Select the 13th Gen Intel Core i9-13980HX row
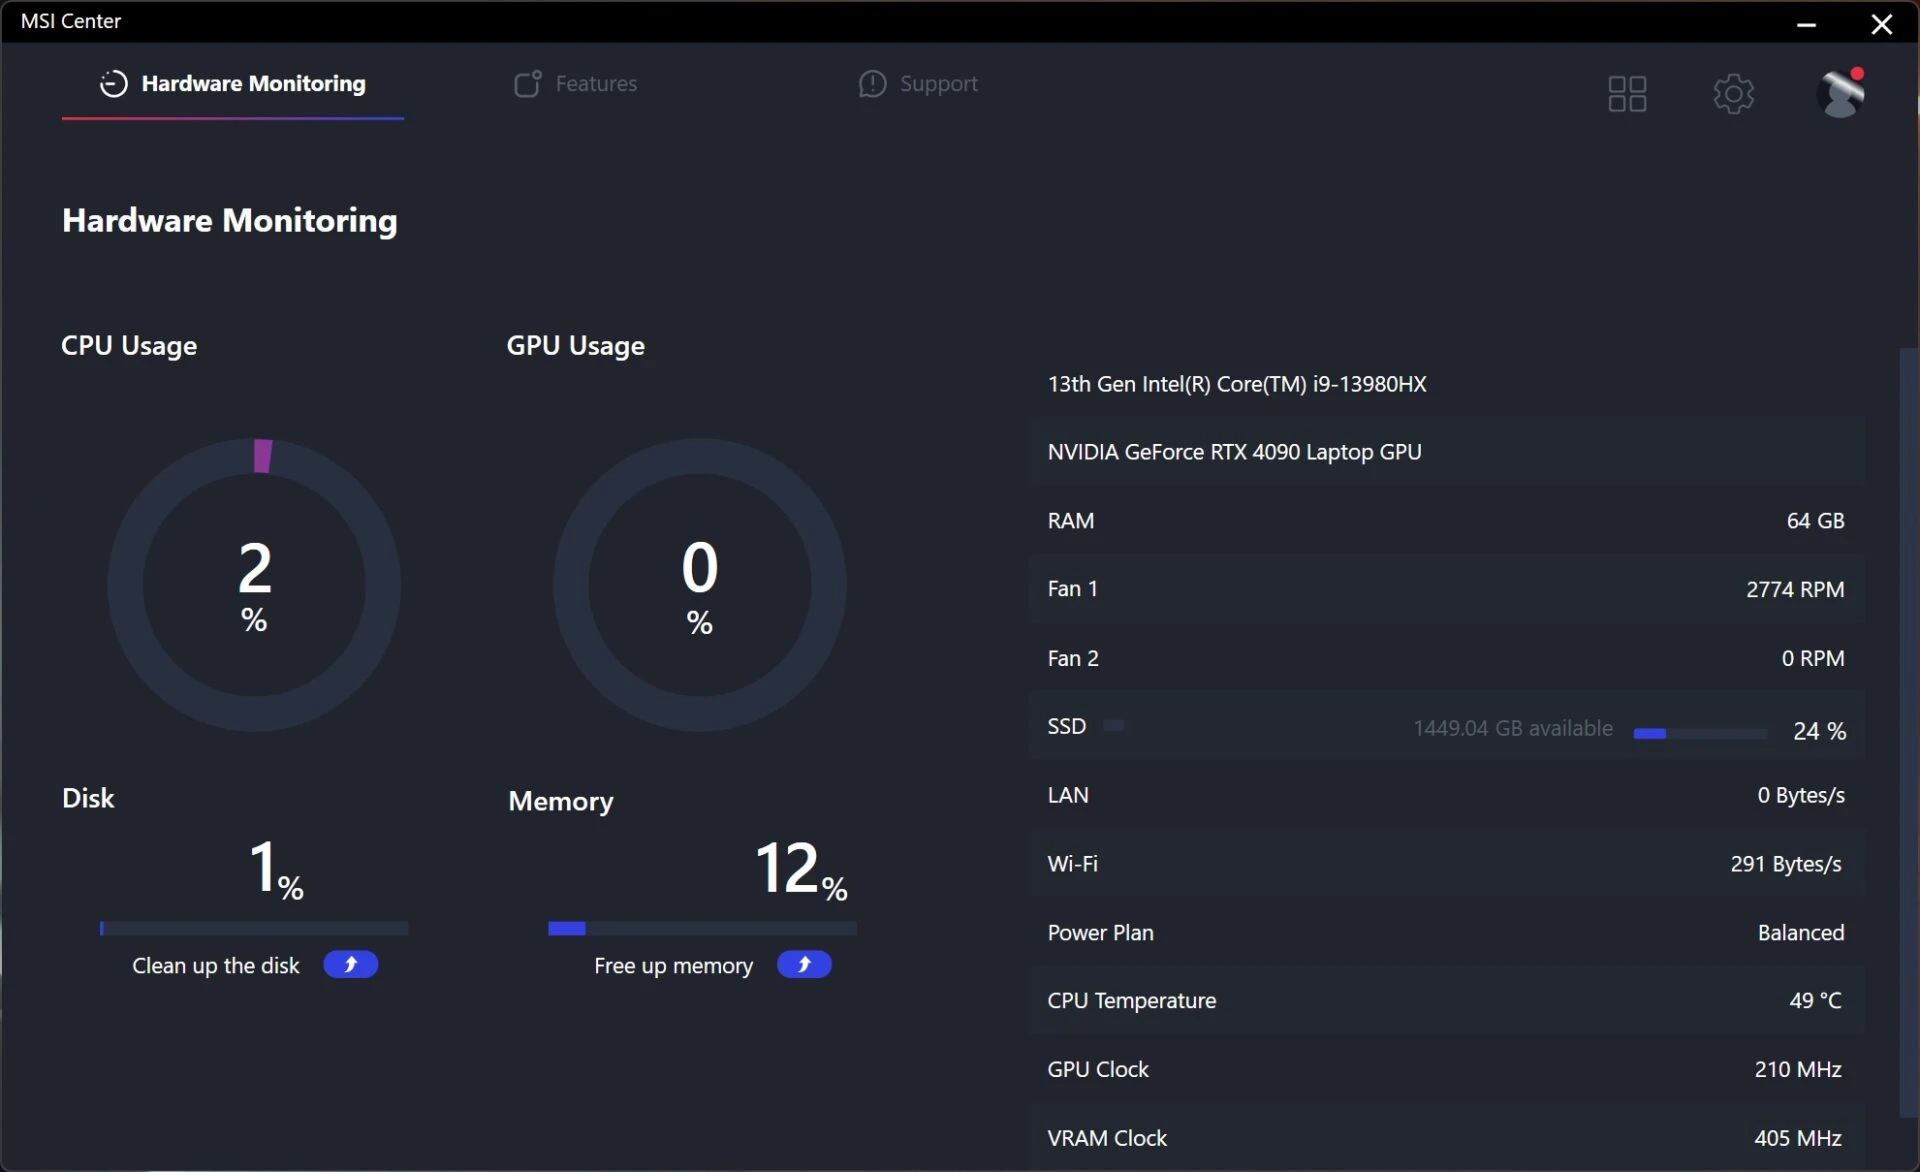1920x1172 pixels. tap(1447, 384)
